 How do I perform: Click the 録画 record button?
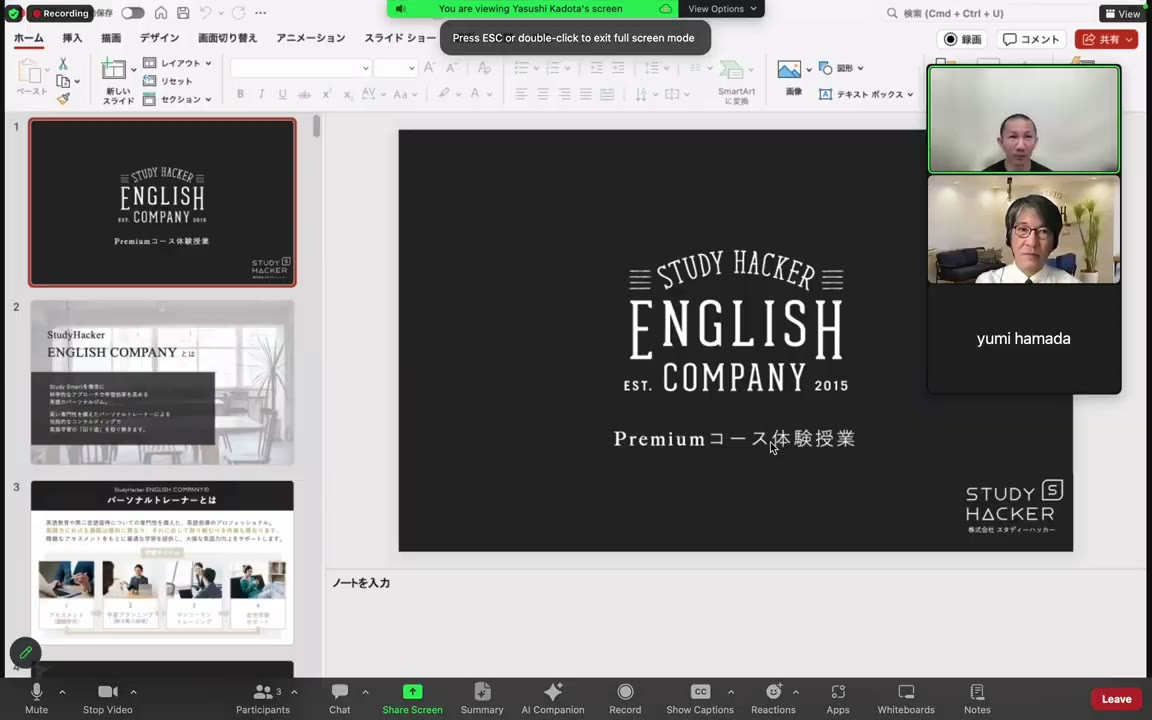[962, 39]
